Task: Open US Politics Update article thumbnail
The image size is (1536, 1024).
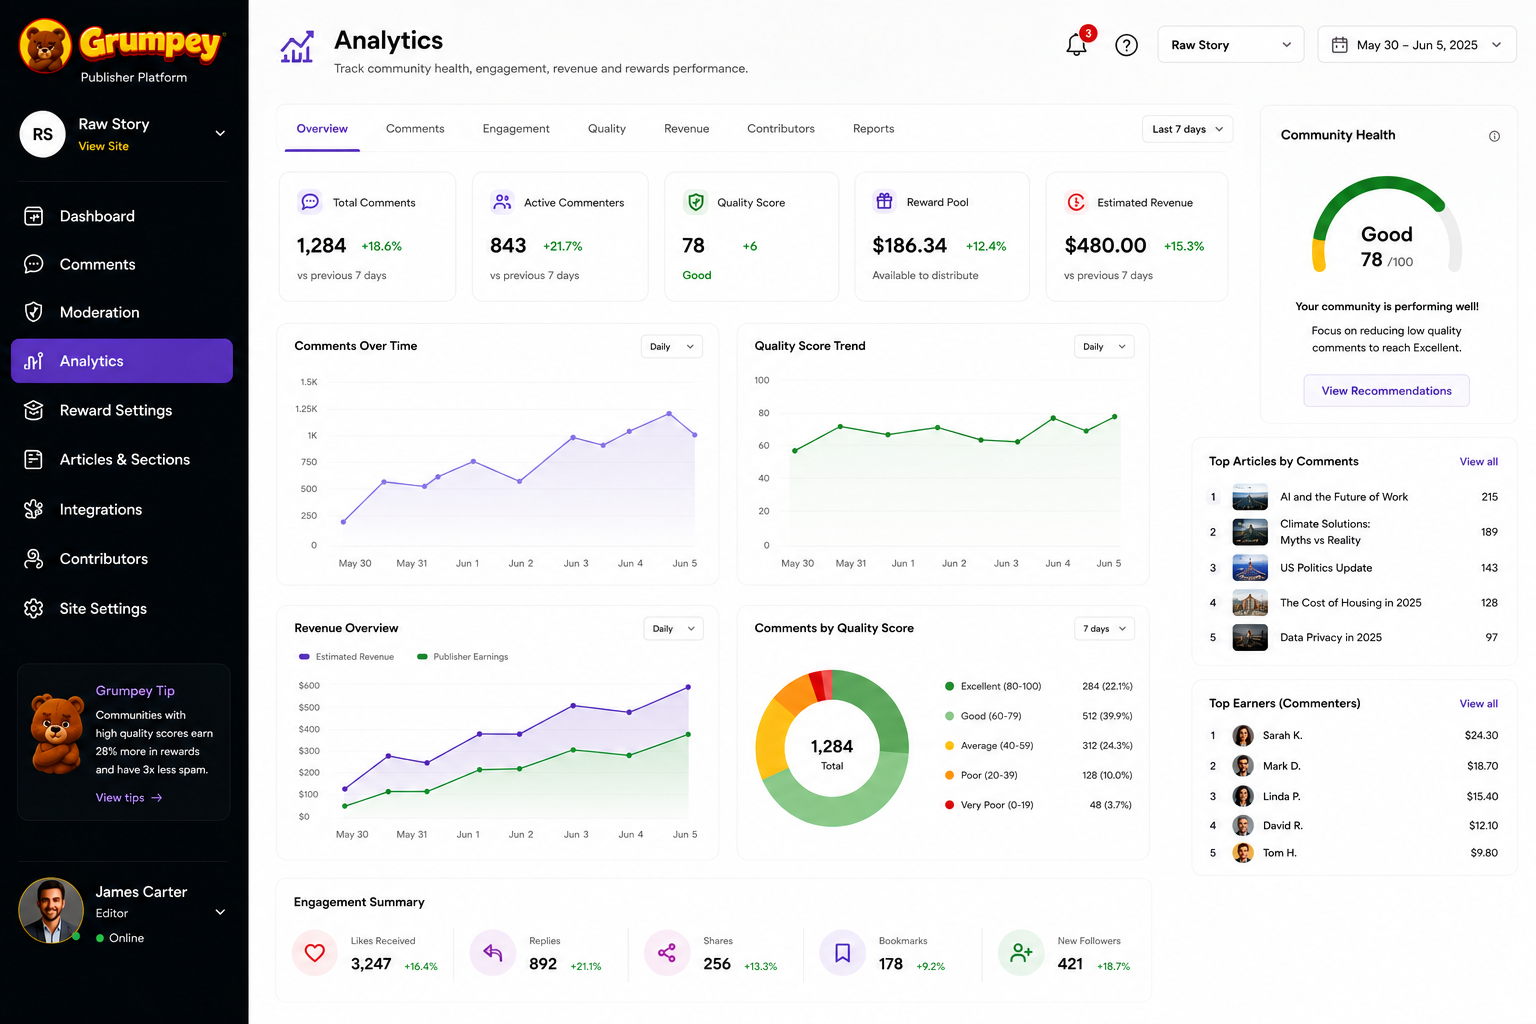Action: [1250, 568]
